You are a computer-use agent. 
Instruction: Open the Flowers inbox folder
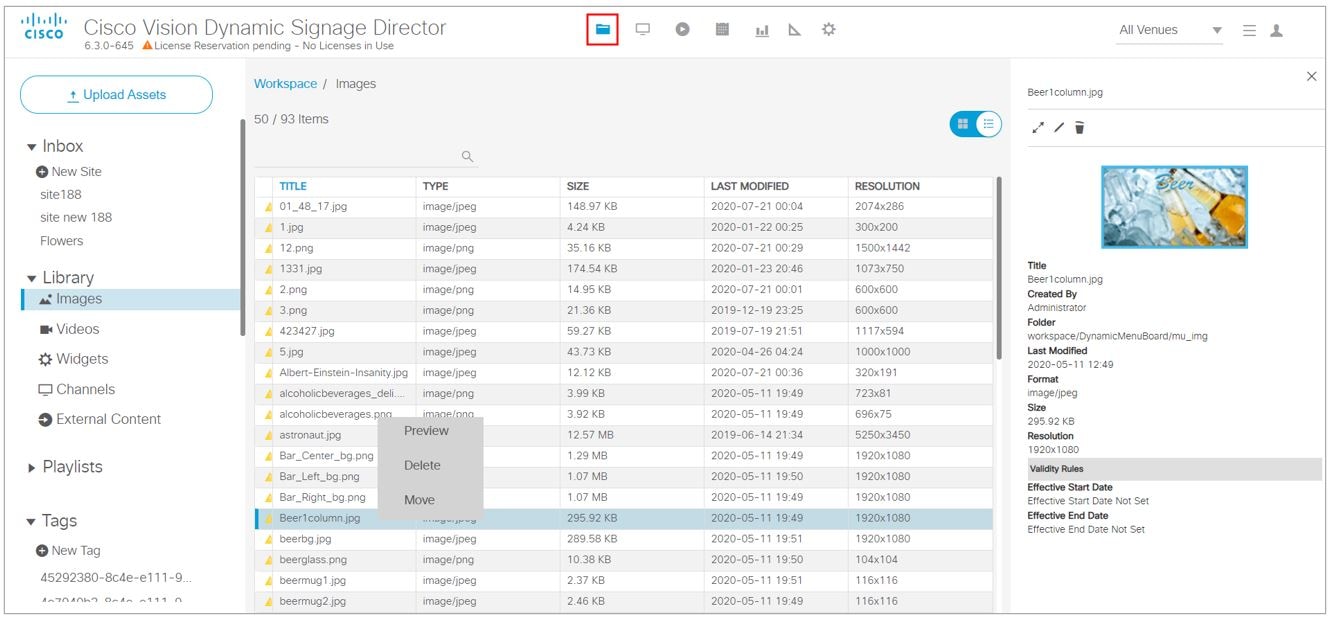tap(62, 241)
